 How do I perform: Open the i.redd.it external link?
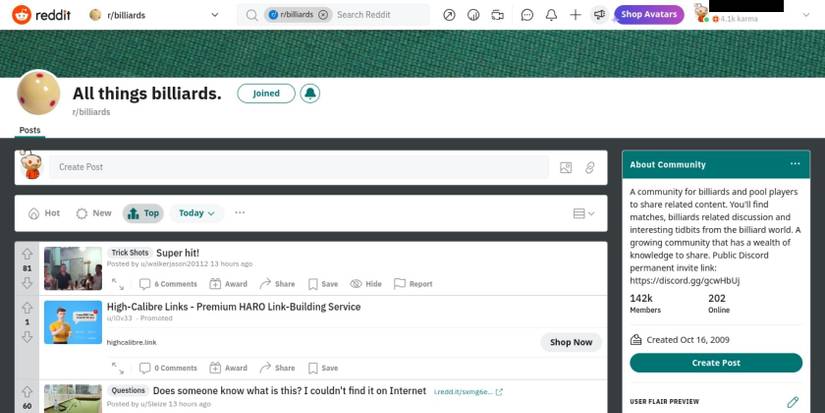[468, 392]
